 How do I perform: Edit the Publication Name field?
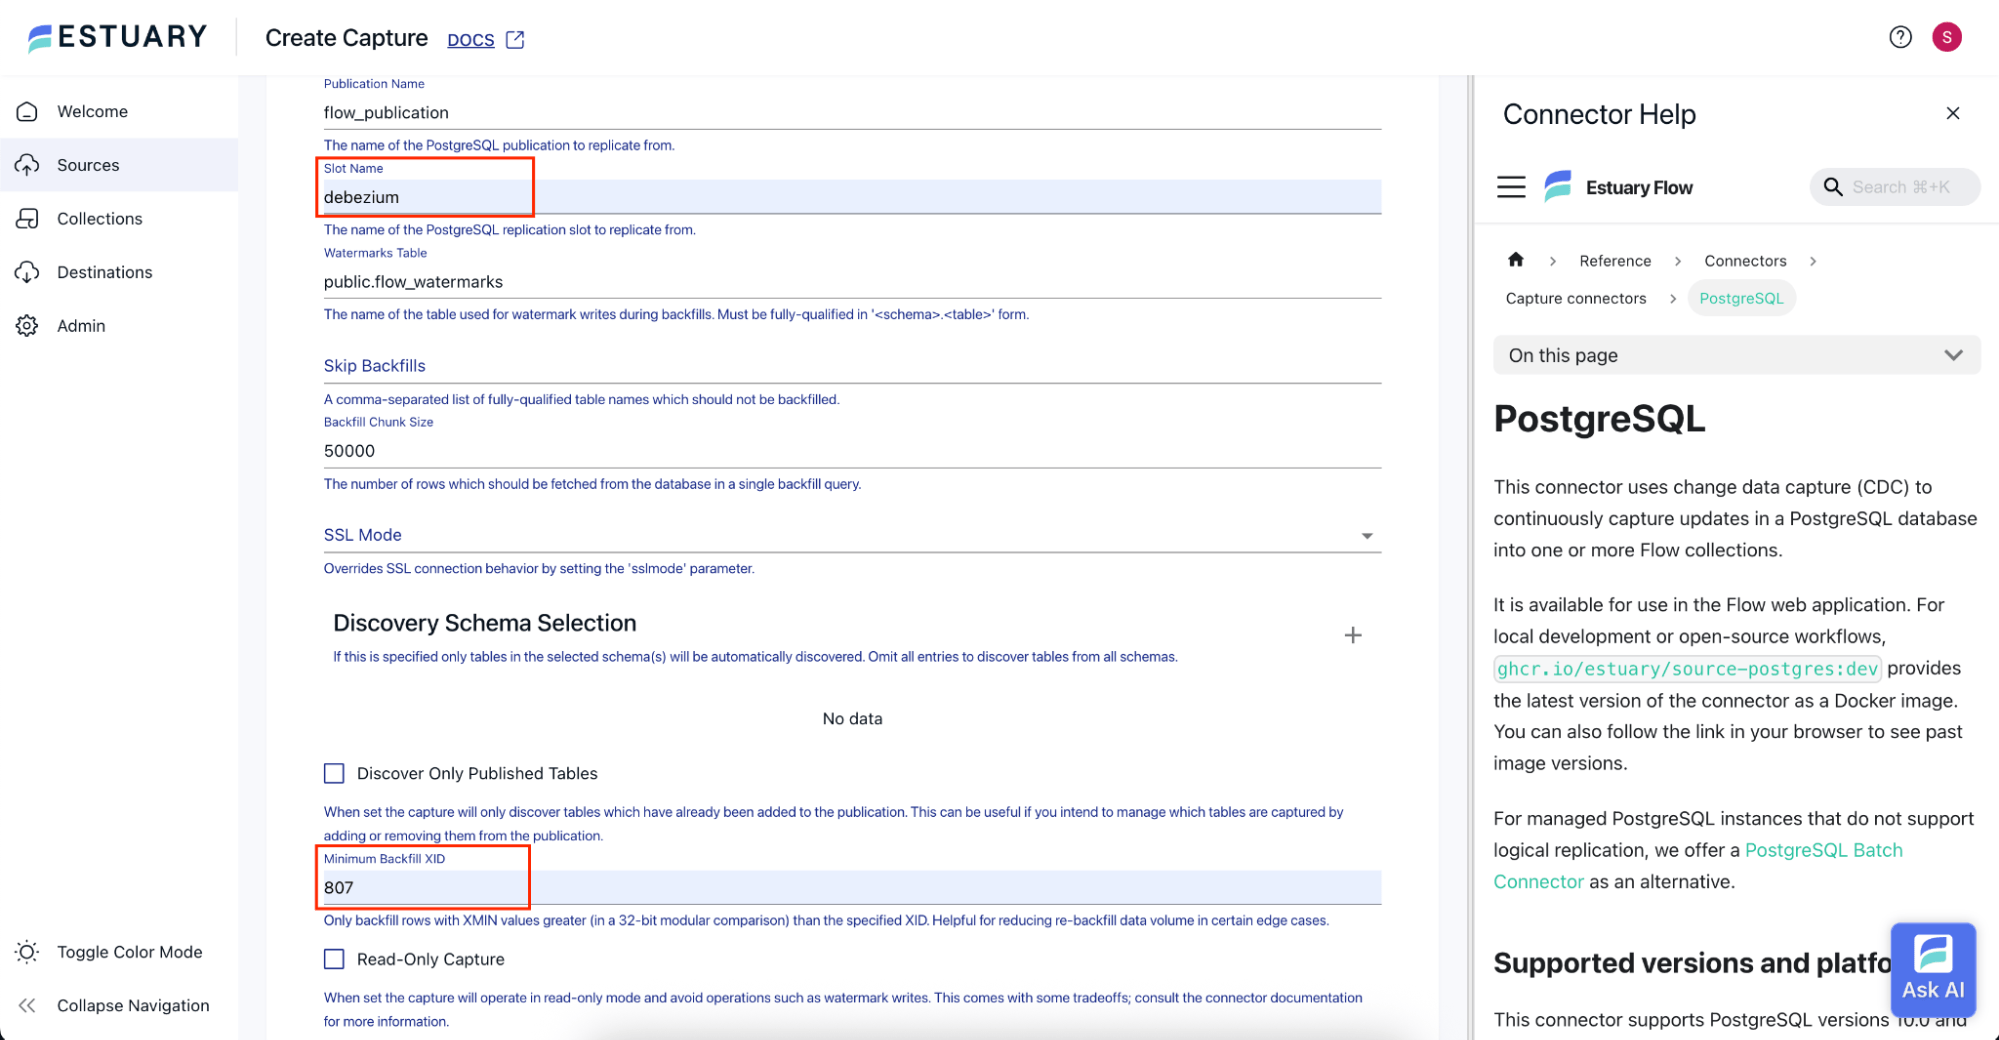[852, 112]
